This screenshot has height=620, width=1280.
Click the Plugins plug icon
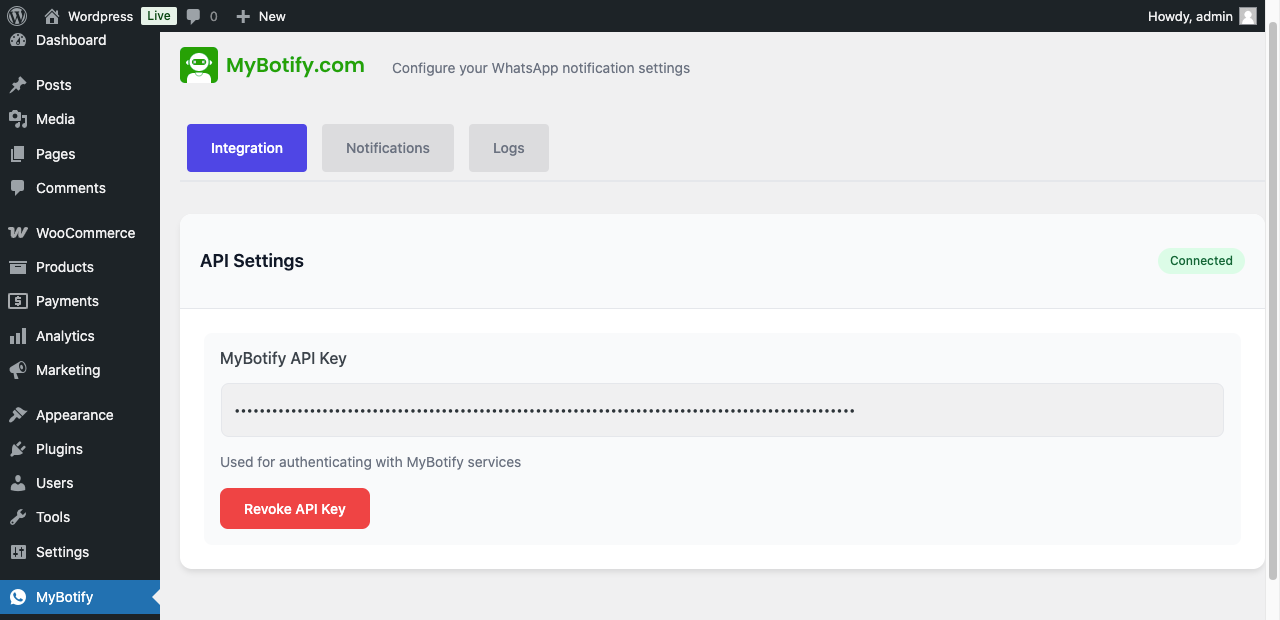pos(18,449)
